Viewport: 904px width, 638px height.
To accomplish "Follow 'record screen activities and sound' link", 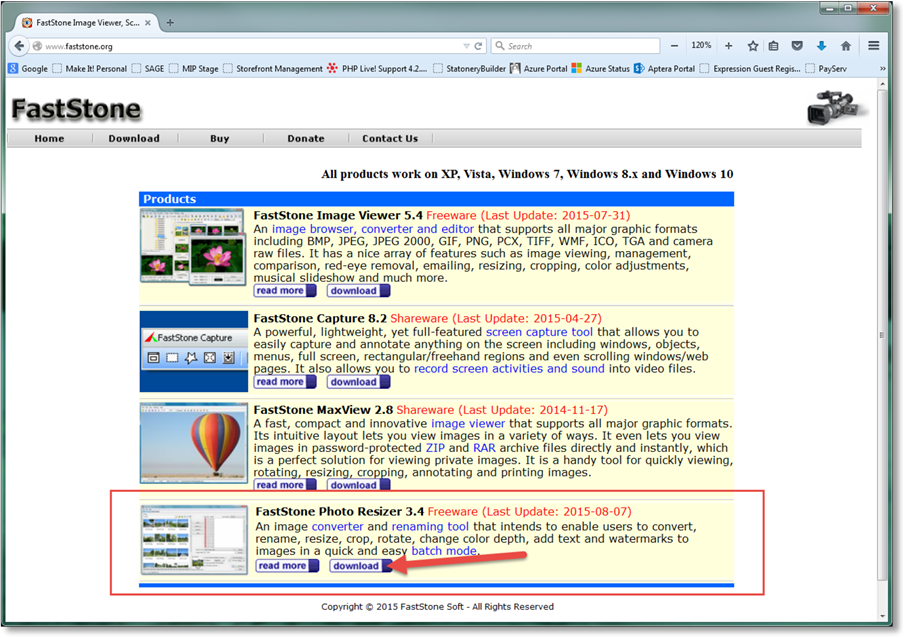I will click(x=509, y=368).
